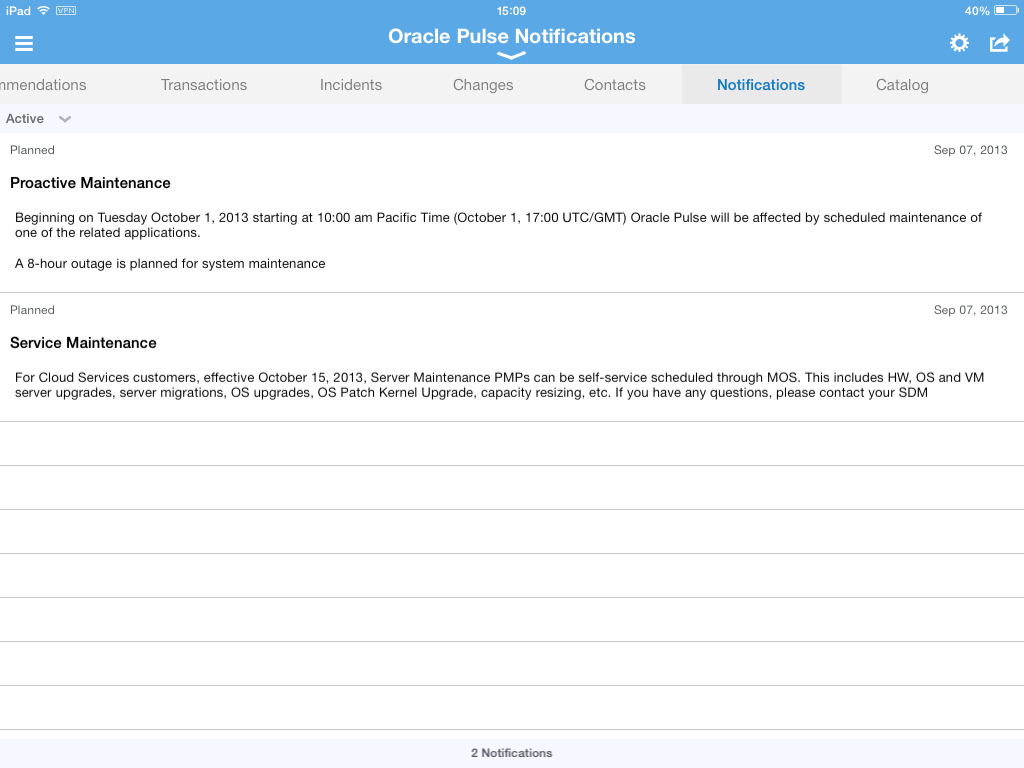Open the partially visible Recommendations tab
1024x768 pixels.
tap(43, 85)
